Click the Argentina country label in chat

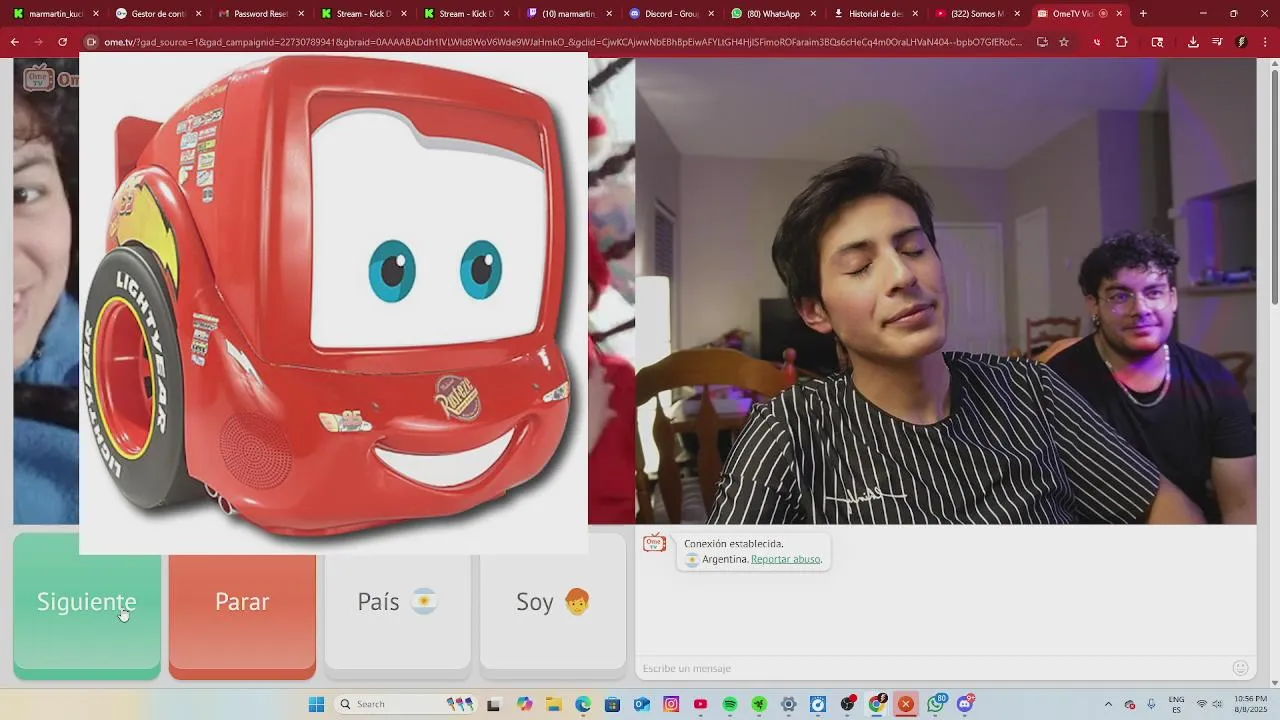click(725, 559)
